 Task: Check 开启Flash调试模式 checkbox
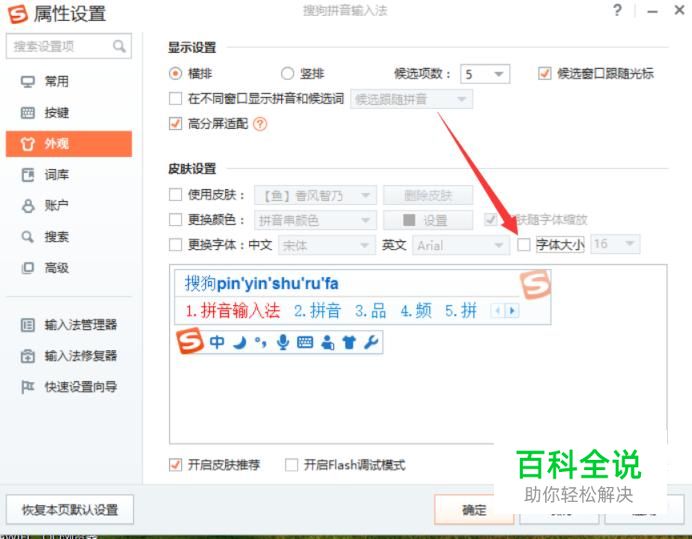tap(291, 464)
